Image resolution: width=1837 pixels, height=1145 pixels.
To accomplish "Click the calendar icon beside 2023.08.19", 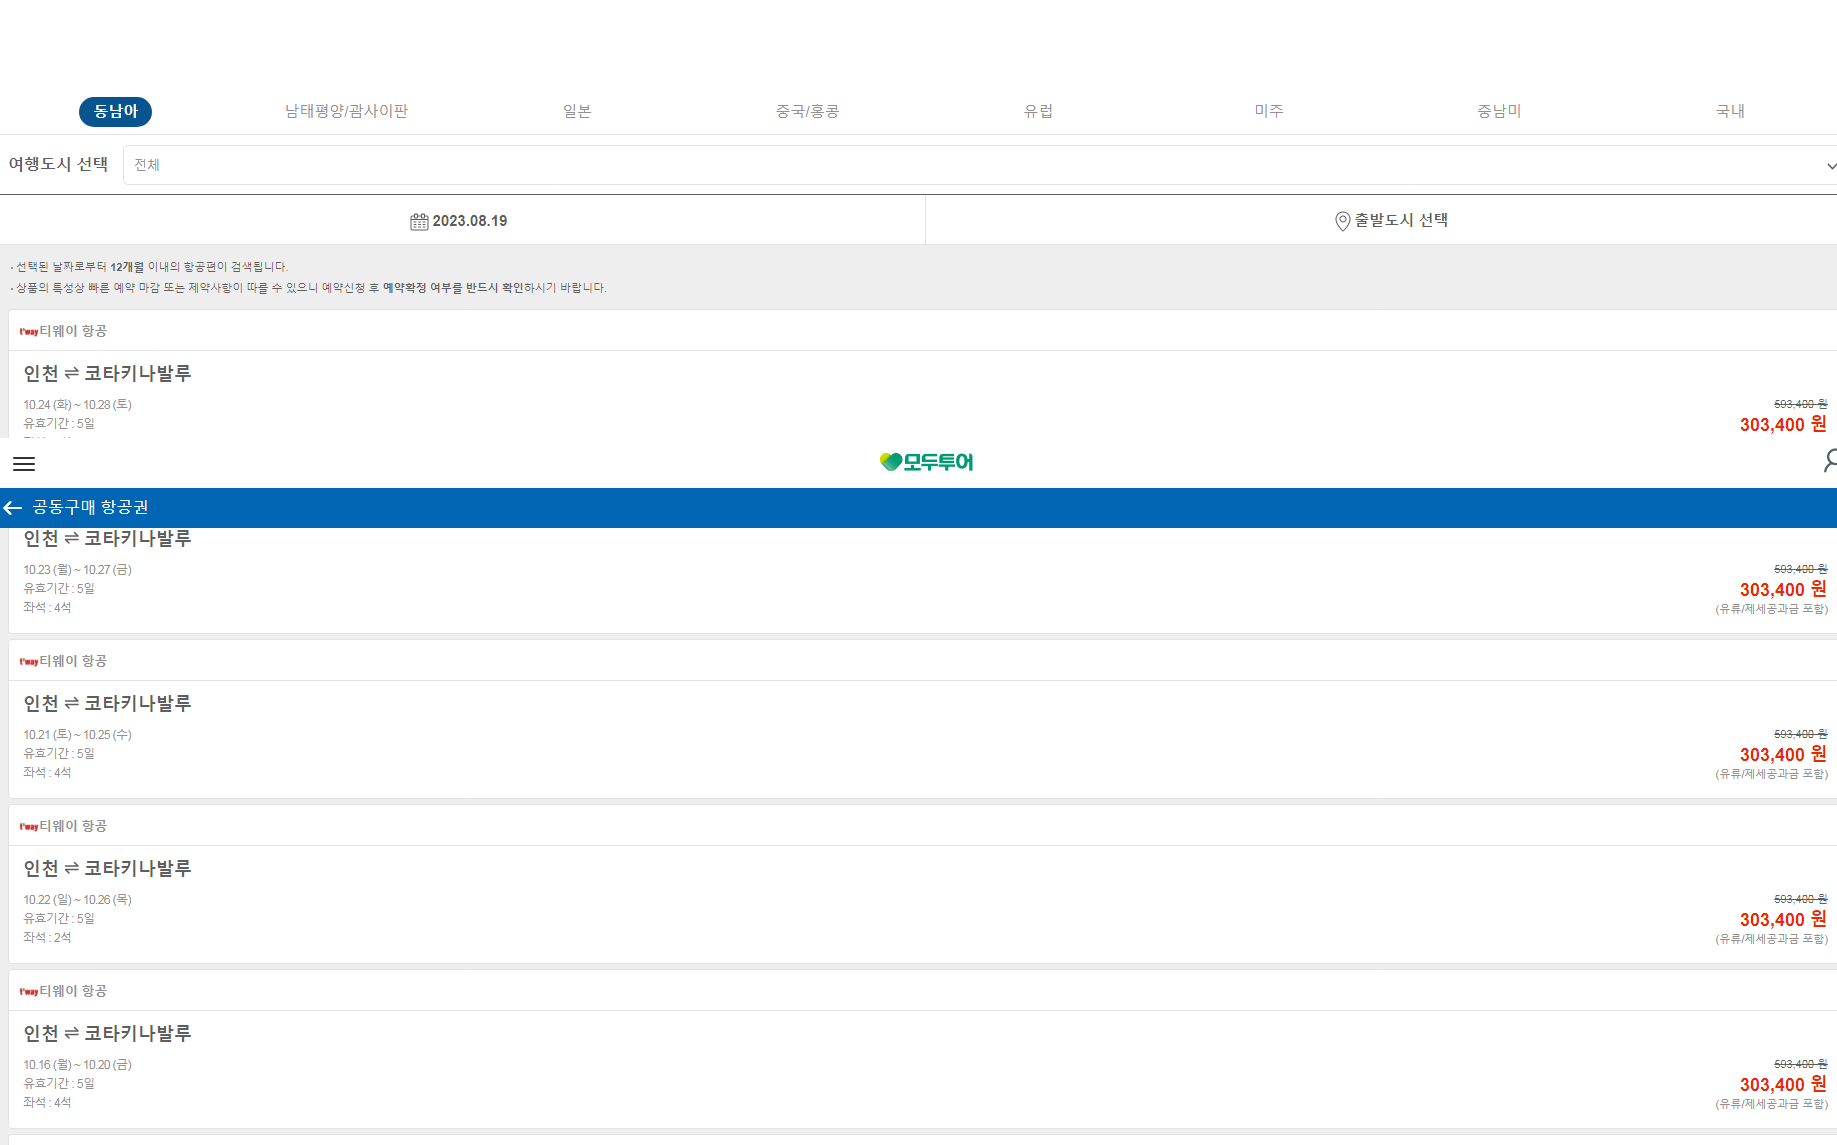I will click(x=419, y=221).
